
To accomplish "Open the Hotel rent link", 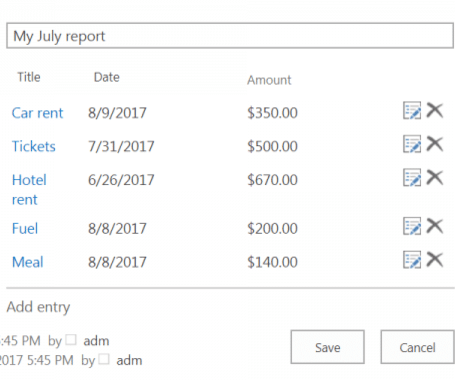I will (29, 190).
